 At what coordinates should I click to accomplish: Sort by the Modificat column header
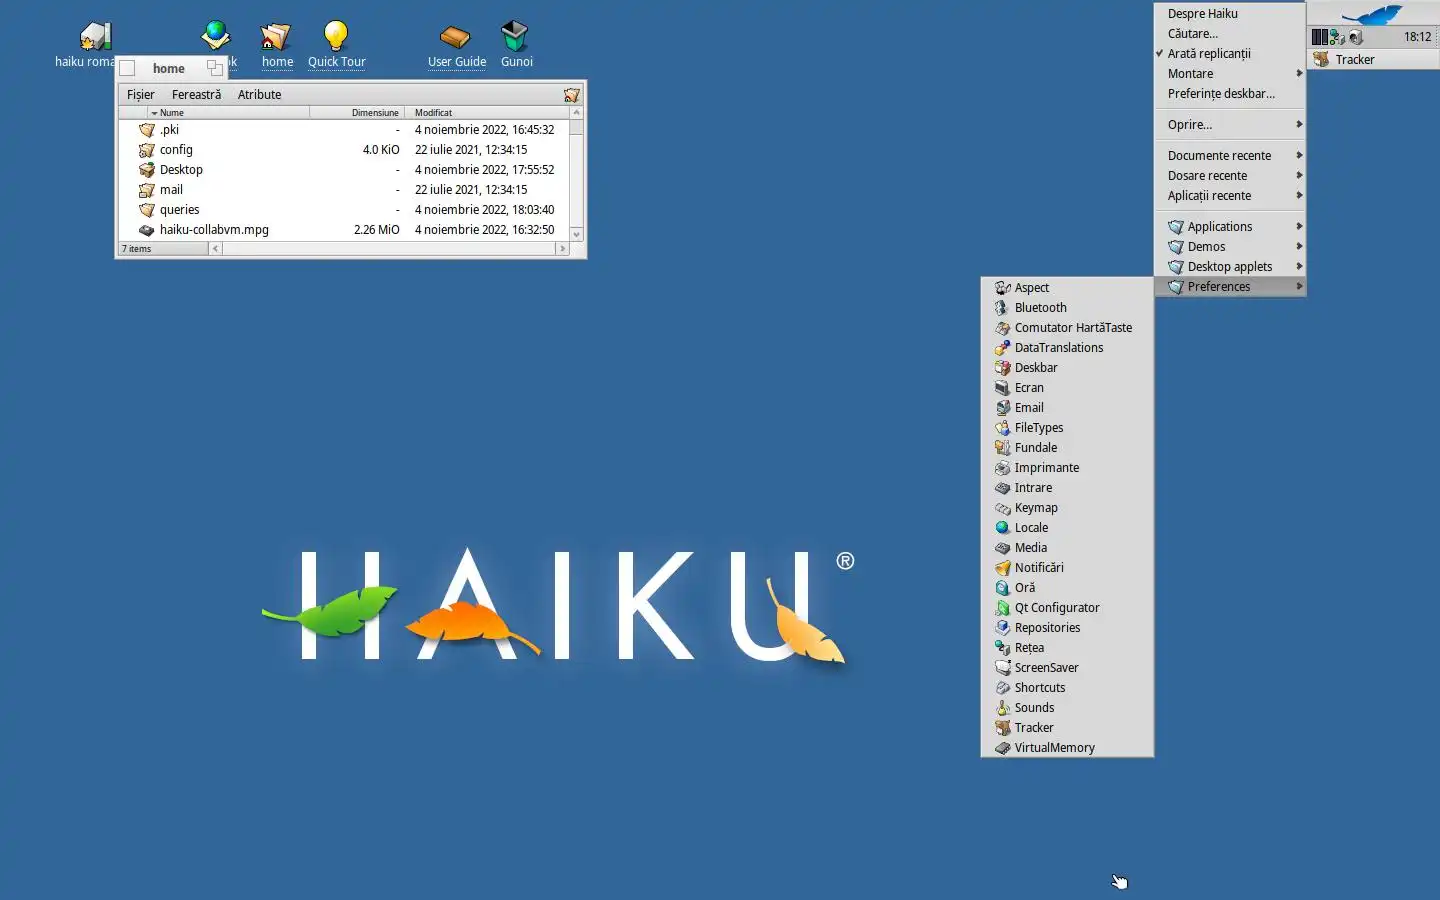(x=487, y=113)
